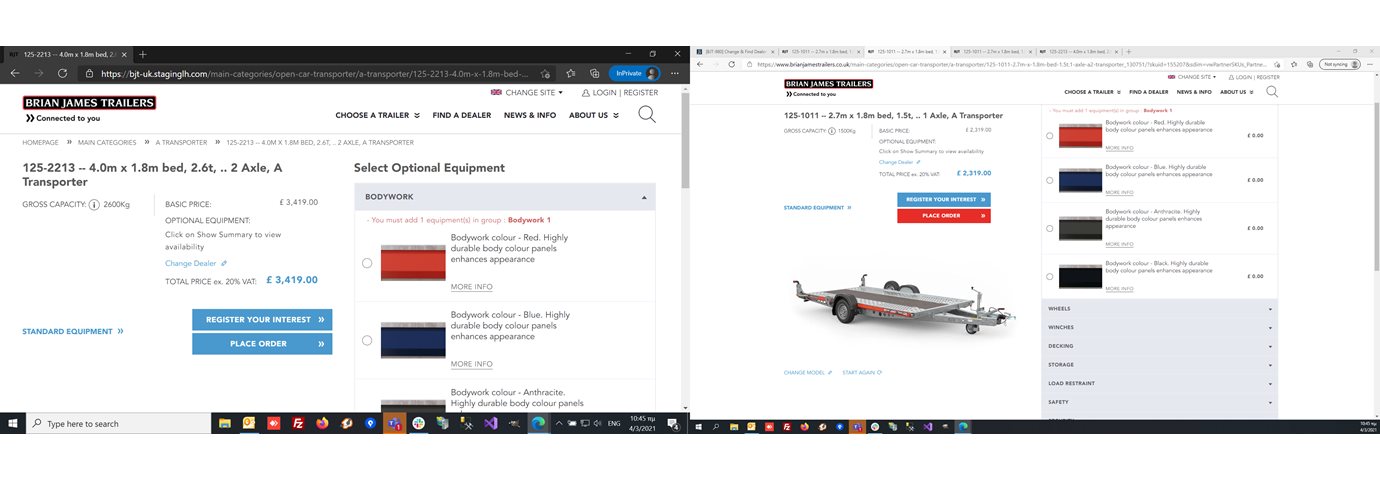Click the Black bodywork colour swatch
The width and height of the screenshot is (1380, 480).
(x=1079, y=277)
